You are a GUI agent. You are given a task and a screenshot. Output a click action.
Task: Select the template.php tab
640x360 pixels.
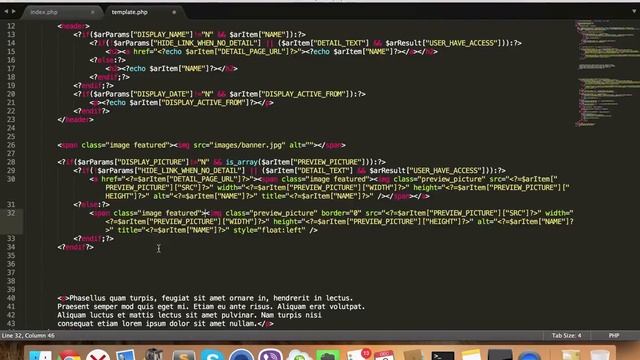(x=129, y=12)
